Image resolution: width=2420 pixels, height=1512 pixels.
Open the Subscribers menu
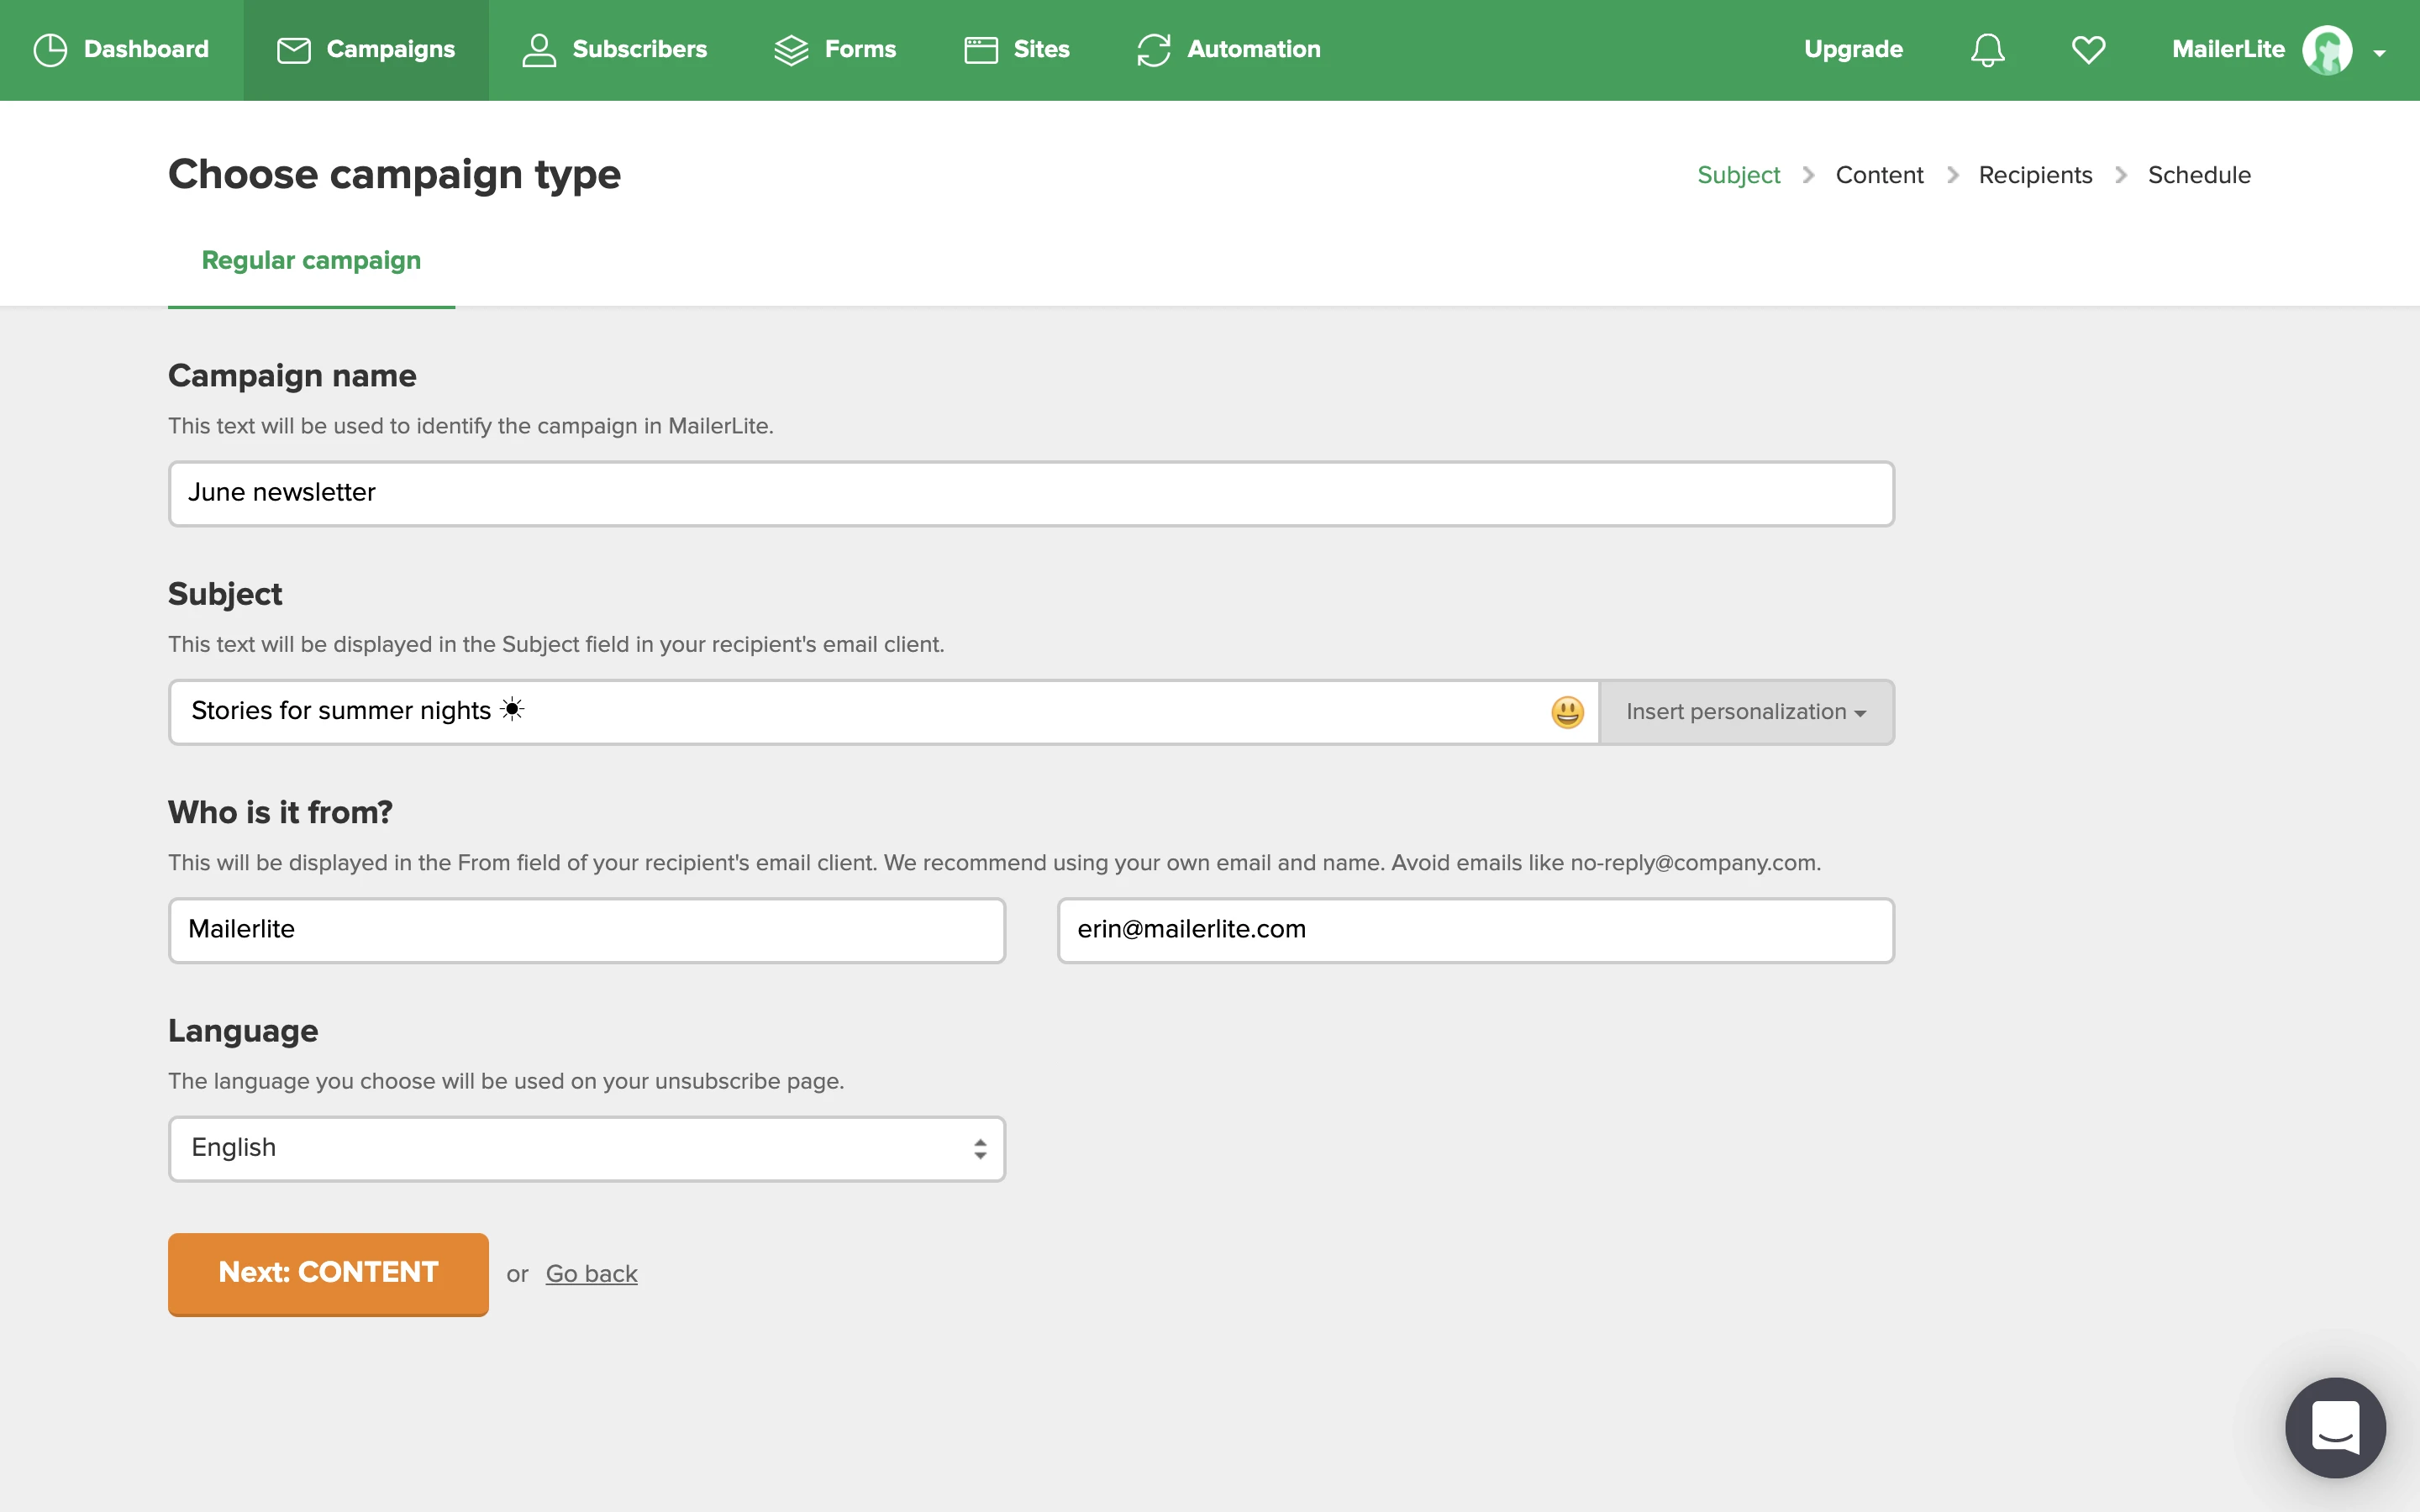(x=614, y=50)
